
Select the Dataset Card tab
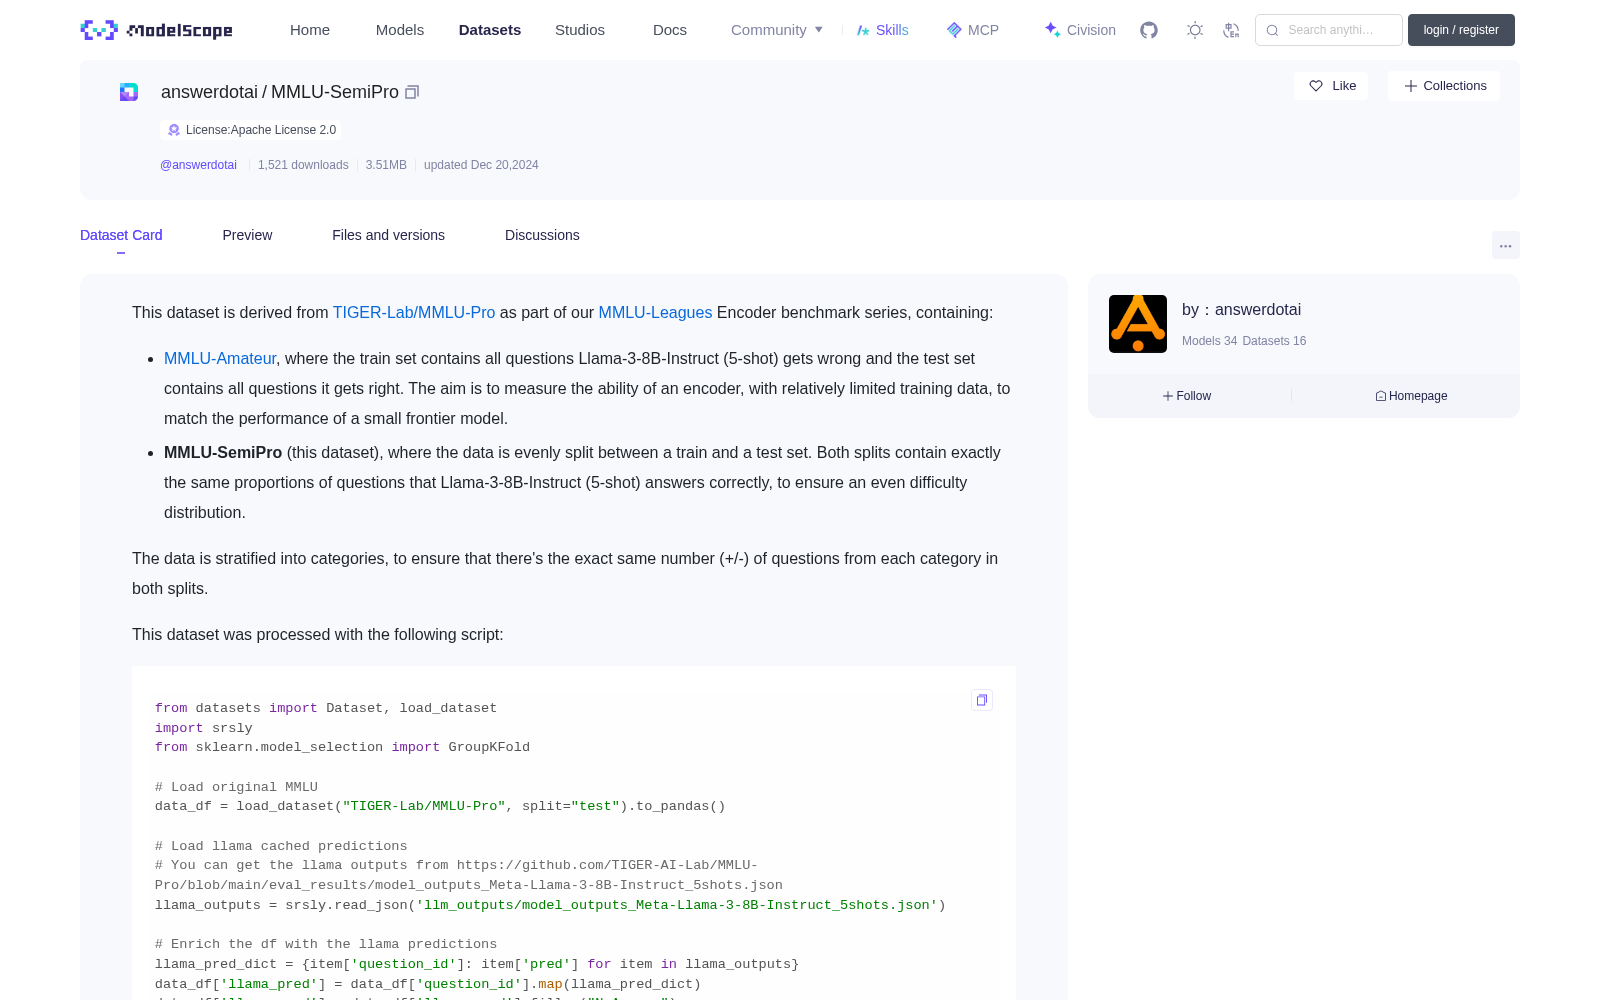121,235
